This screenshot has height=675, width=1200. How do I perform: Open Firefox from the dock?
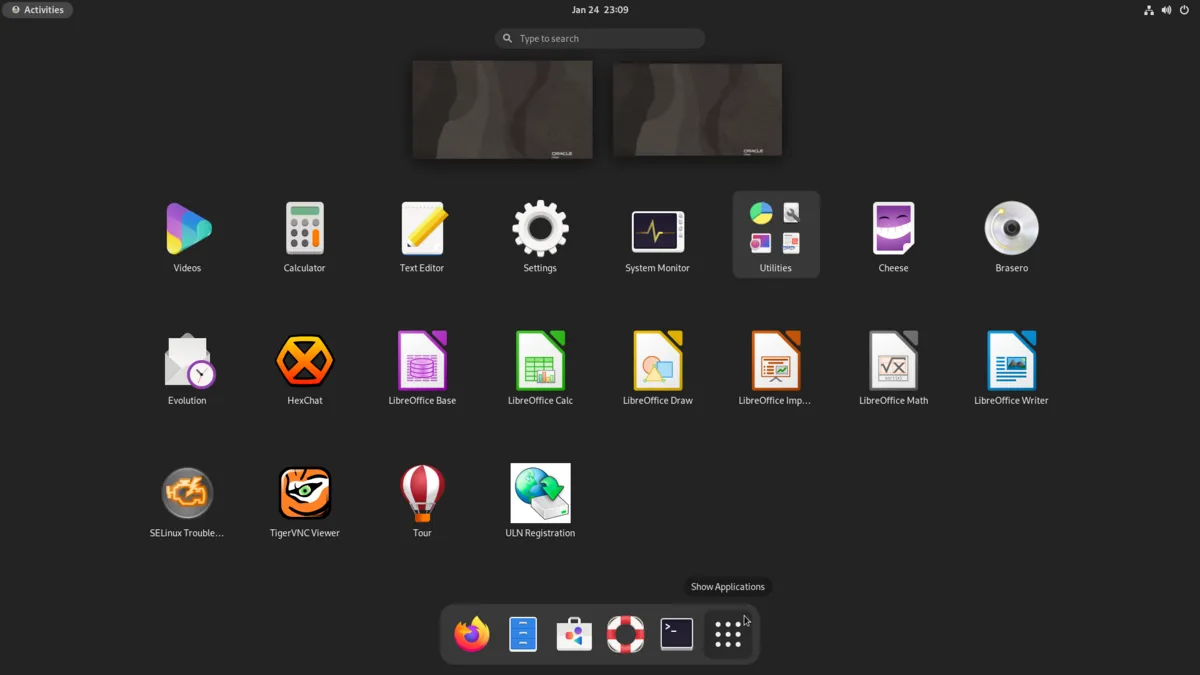(472, 634)
